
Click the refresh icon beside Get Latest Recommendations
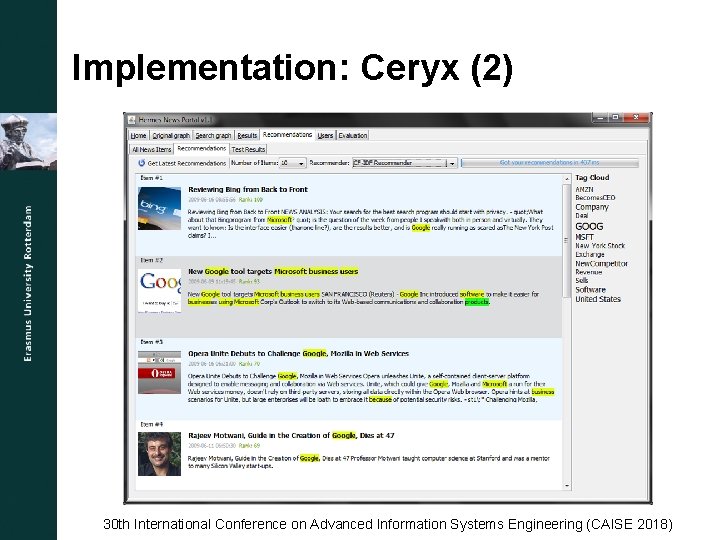[141, 163]
